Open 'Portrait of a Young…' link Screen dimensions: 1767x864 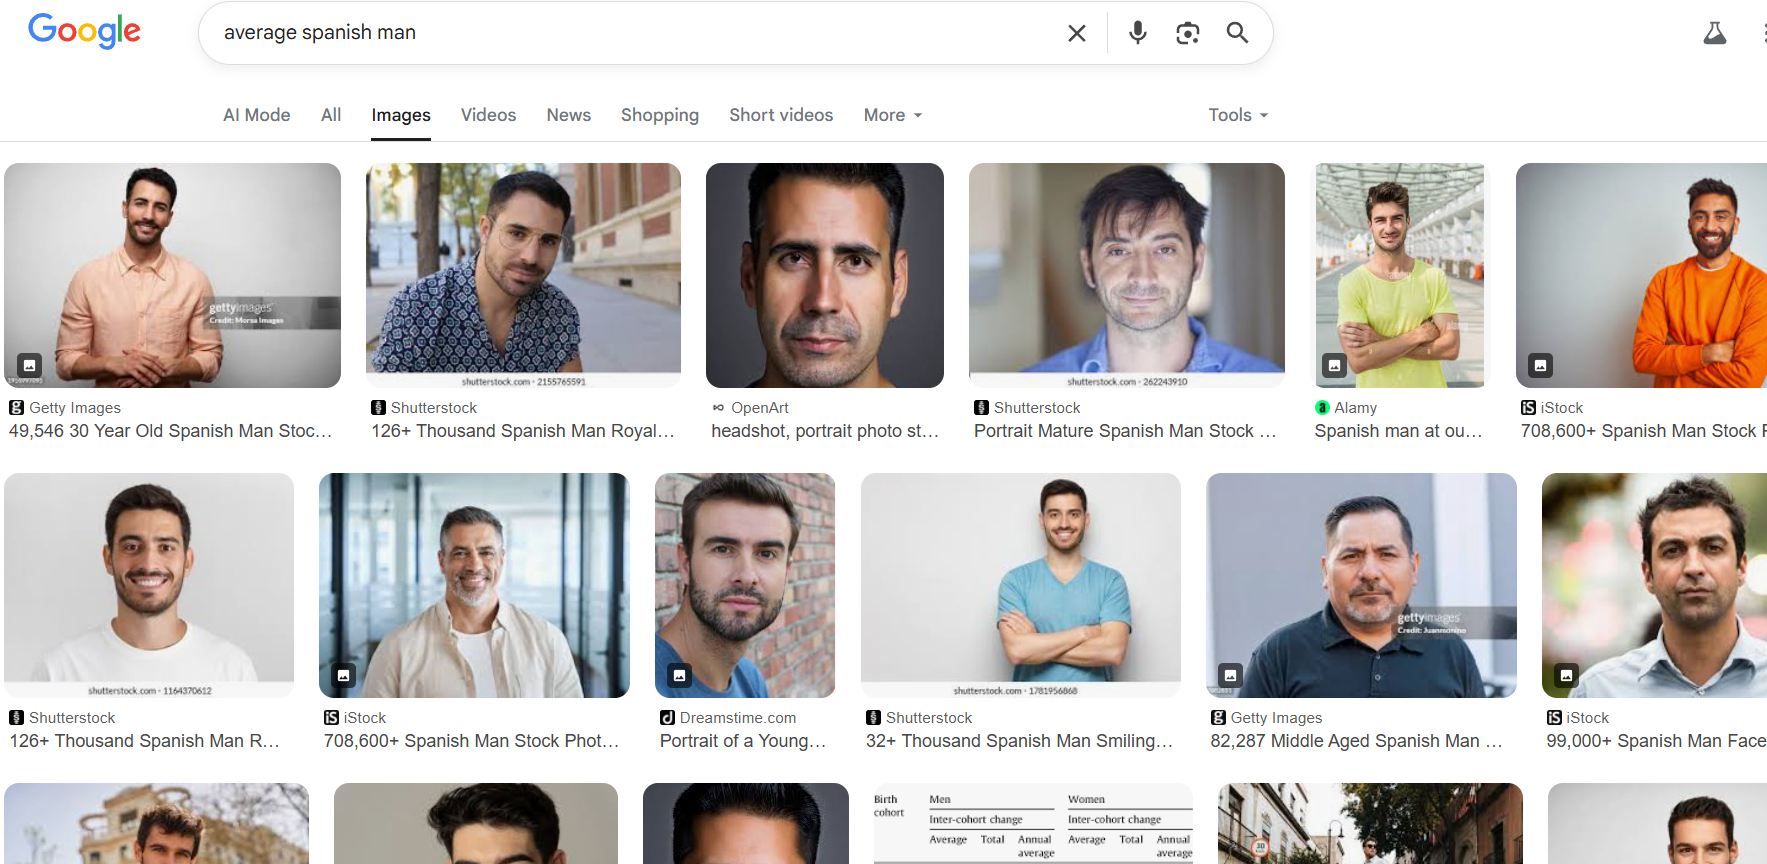click(743, 741)
